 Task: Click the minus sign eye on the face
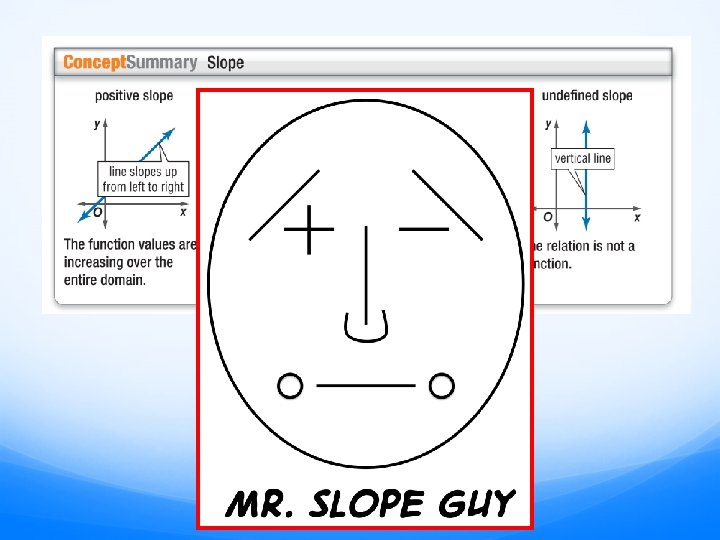coord(424,229)
